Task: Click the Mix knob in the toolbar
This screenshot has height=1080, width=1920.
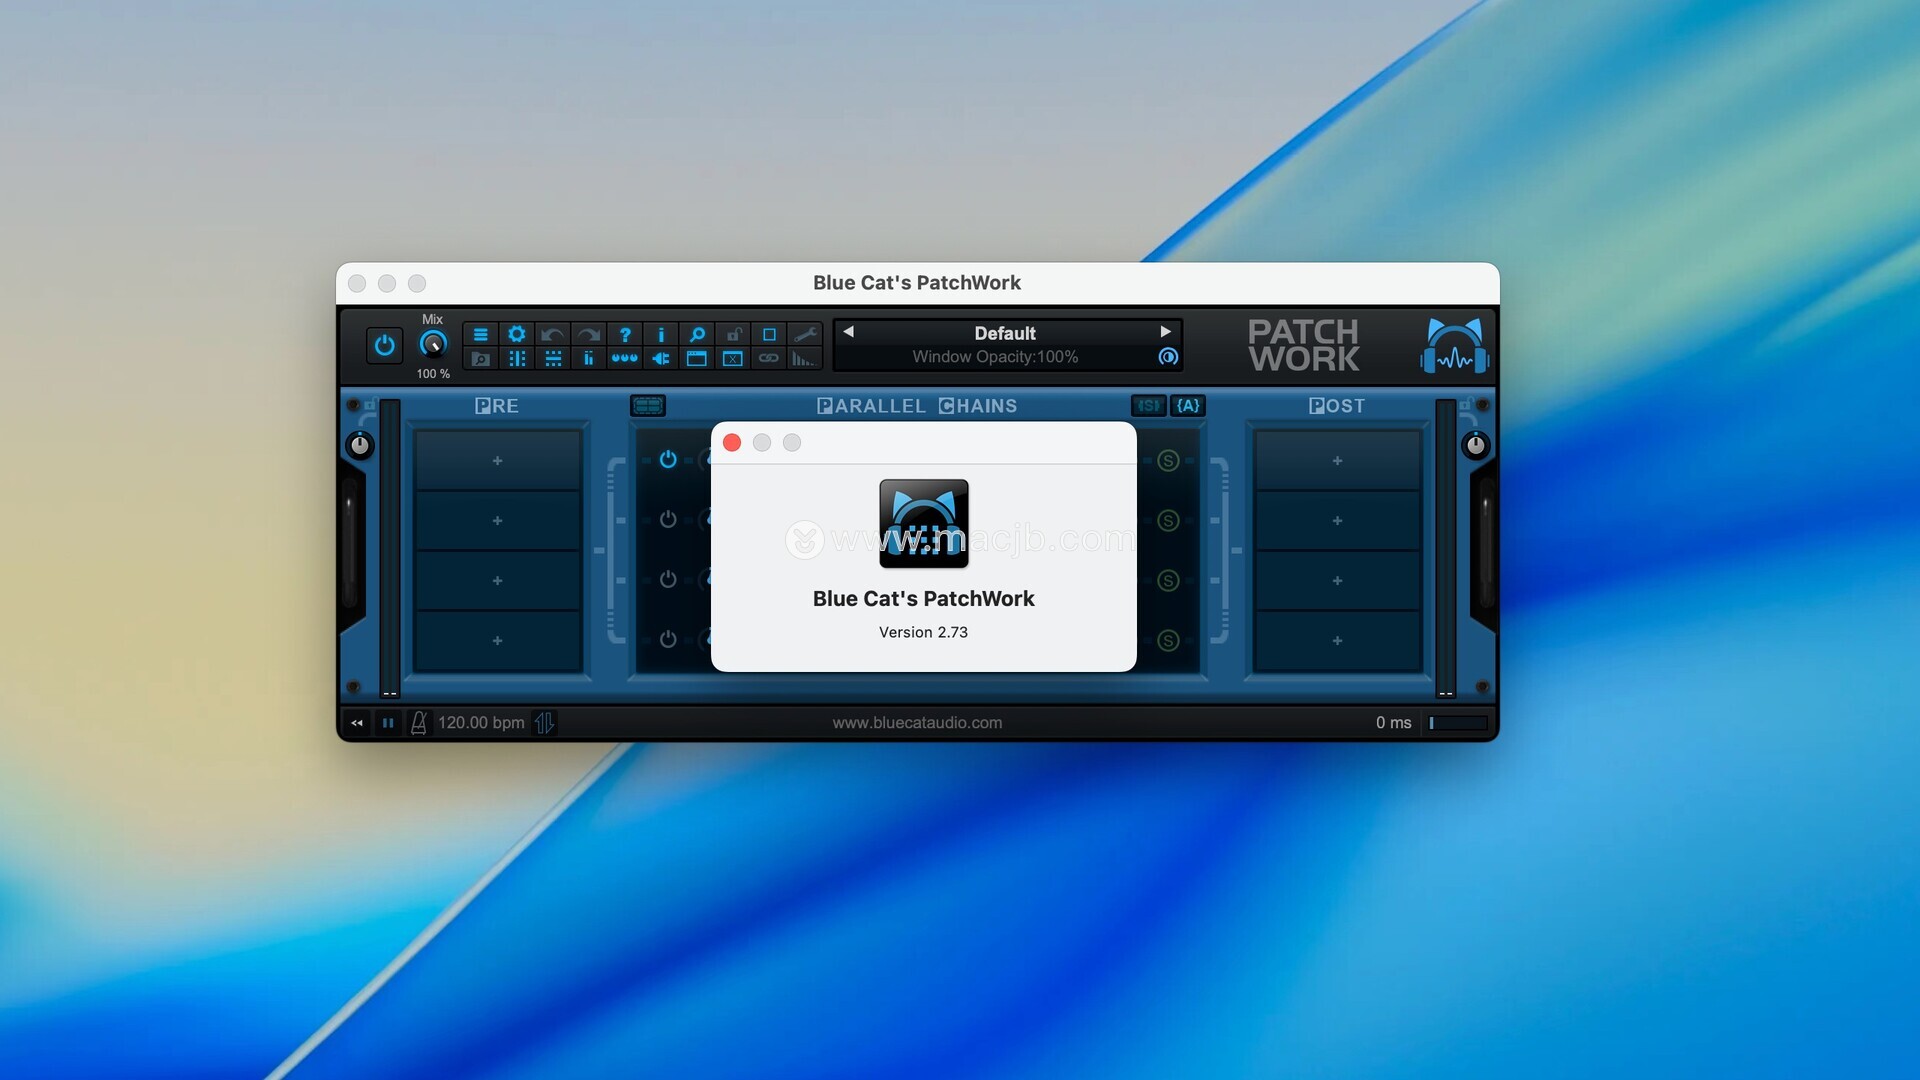Action: tap(433, 345)
